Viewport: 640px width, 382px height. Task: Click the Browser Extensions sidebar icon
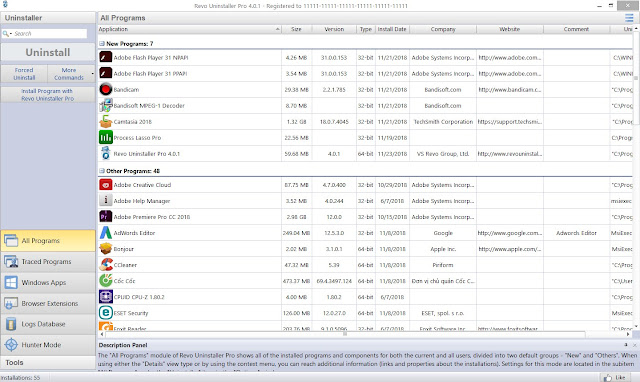click(11, 303)
